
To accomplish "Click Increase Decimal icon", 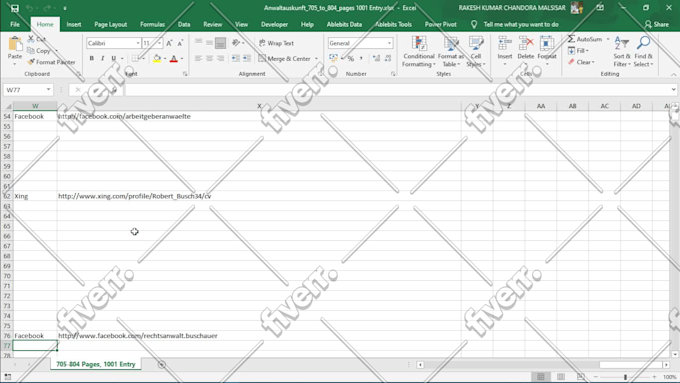I will point(376,59).
